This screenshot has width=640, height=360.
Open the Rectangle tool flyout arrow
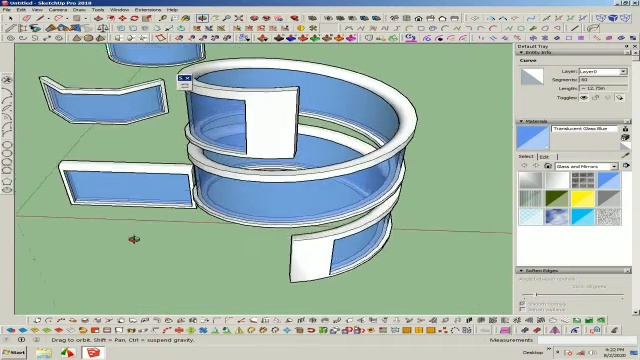pyautogui.click(x=85, y=19)
